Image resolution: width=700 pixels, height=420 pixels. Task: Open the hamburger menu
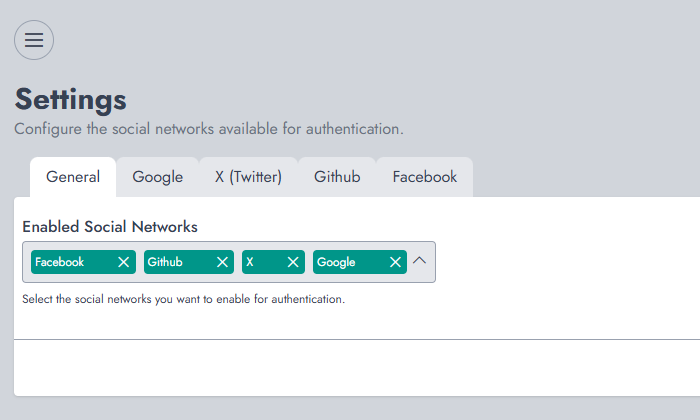(x=34, y=40)
